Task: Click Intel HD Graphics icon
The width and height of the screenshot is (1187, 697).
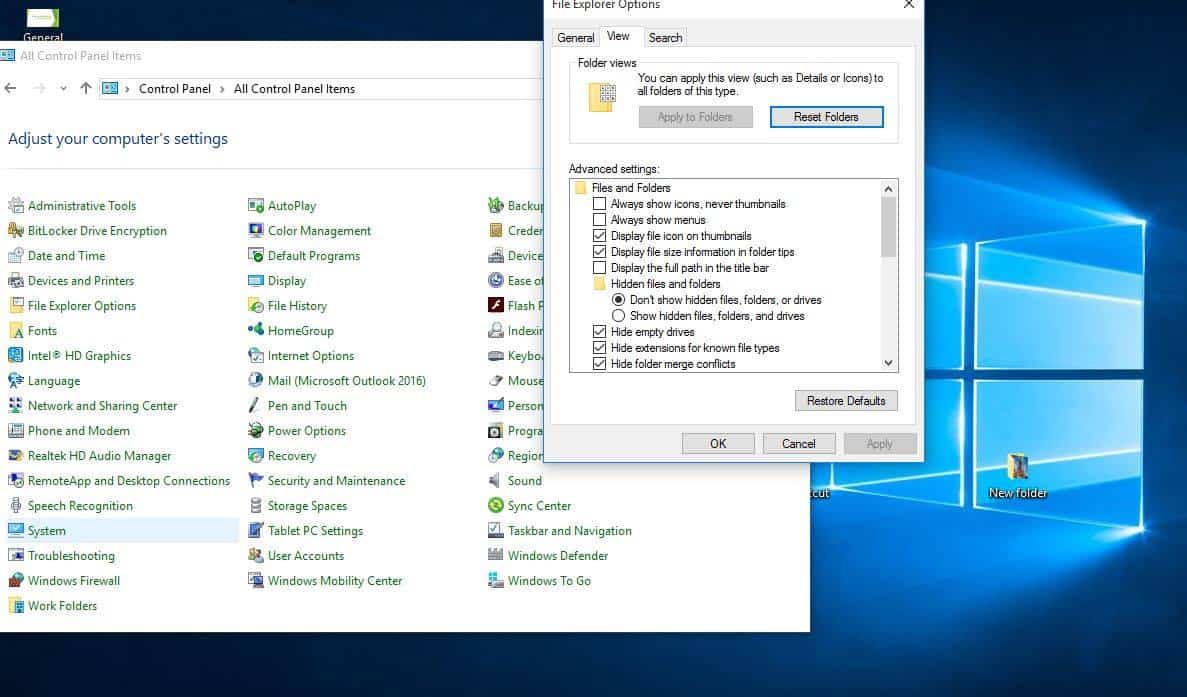Action: click(x=16, y=355)
